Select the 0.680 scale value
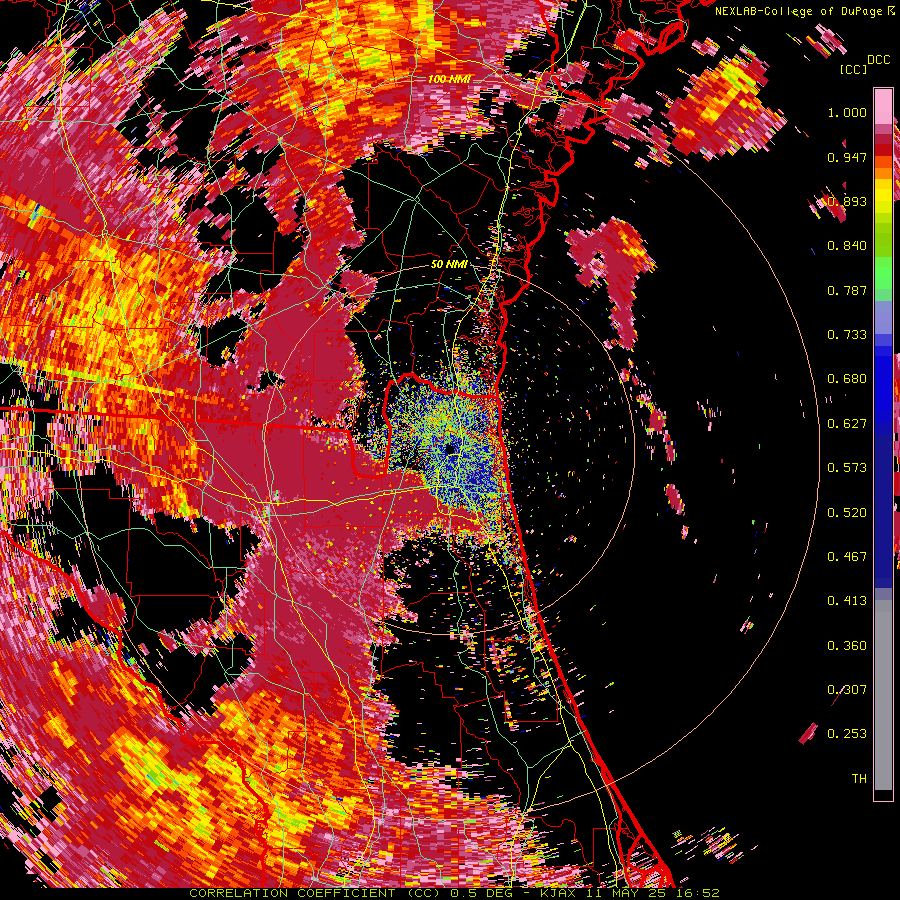The image size is (900, 900). (x=847, y=379)
